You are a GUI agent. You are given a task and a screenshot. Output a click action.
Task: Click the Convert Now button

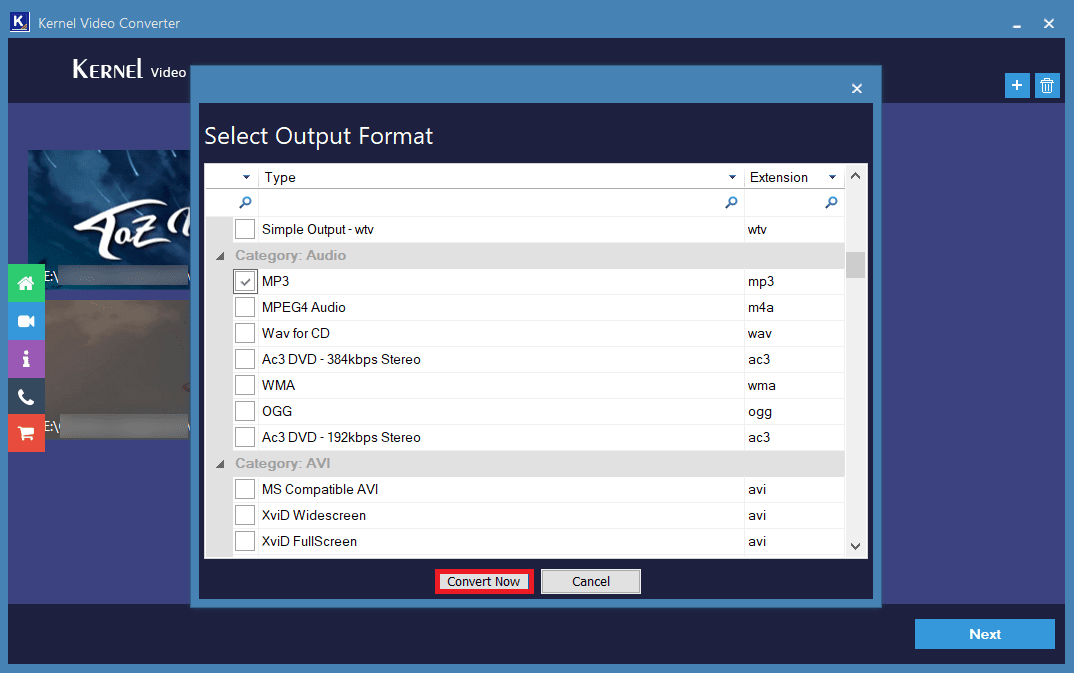(x=484, y=581)
